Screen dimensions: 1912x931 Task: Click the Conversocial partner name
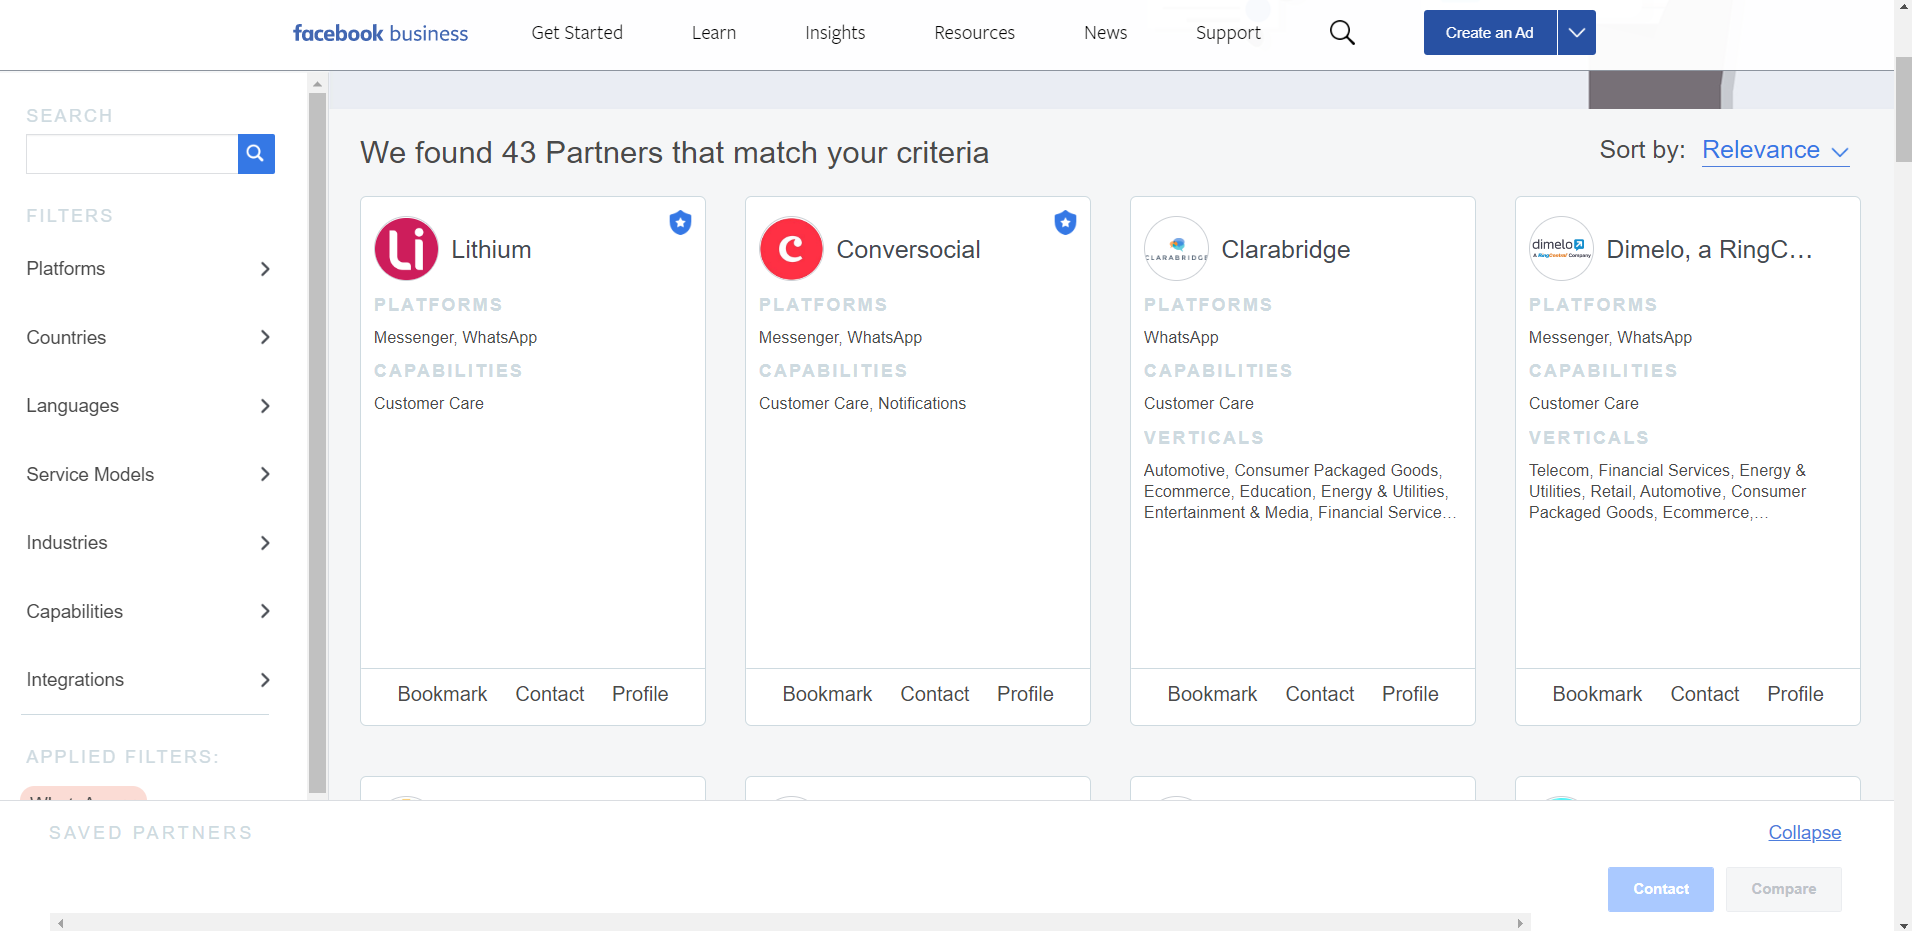[x=908, y=250]
